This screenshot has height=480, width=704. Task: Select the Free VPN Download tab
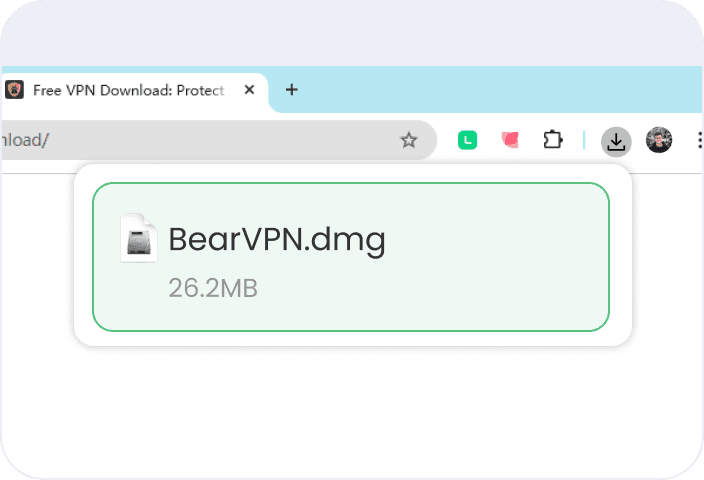[128, 90]
